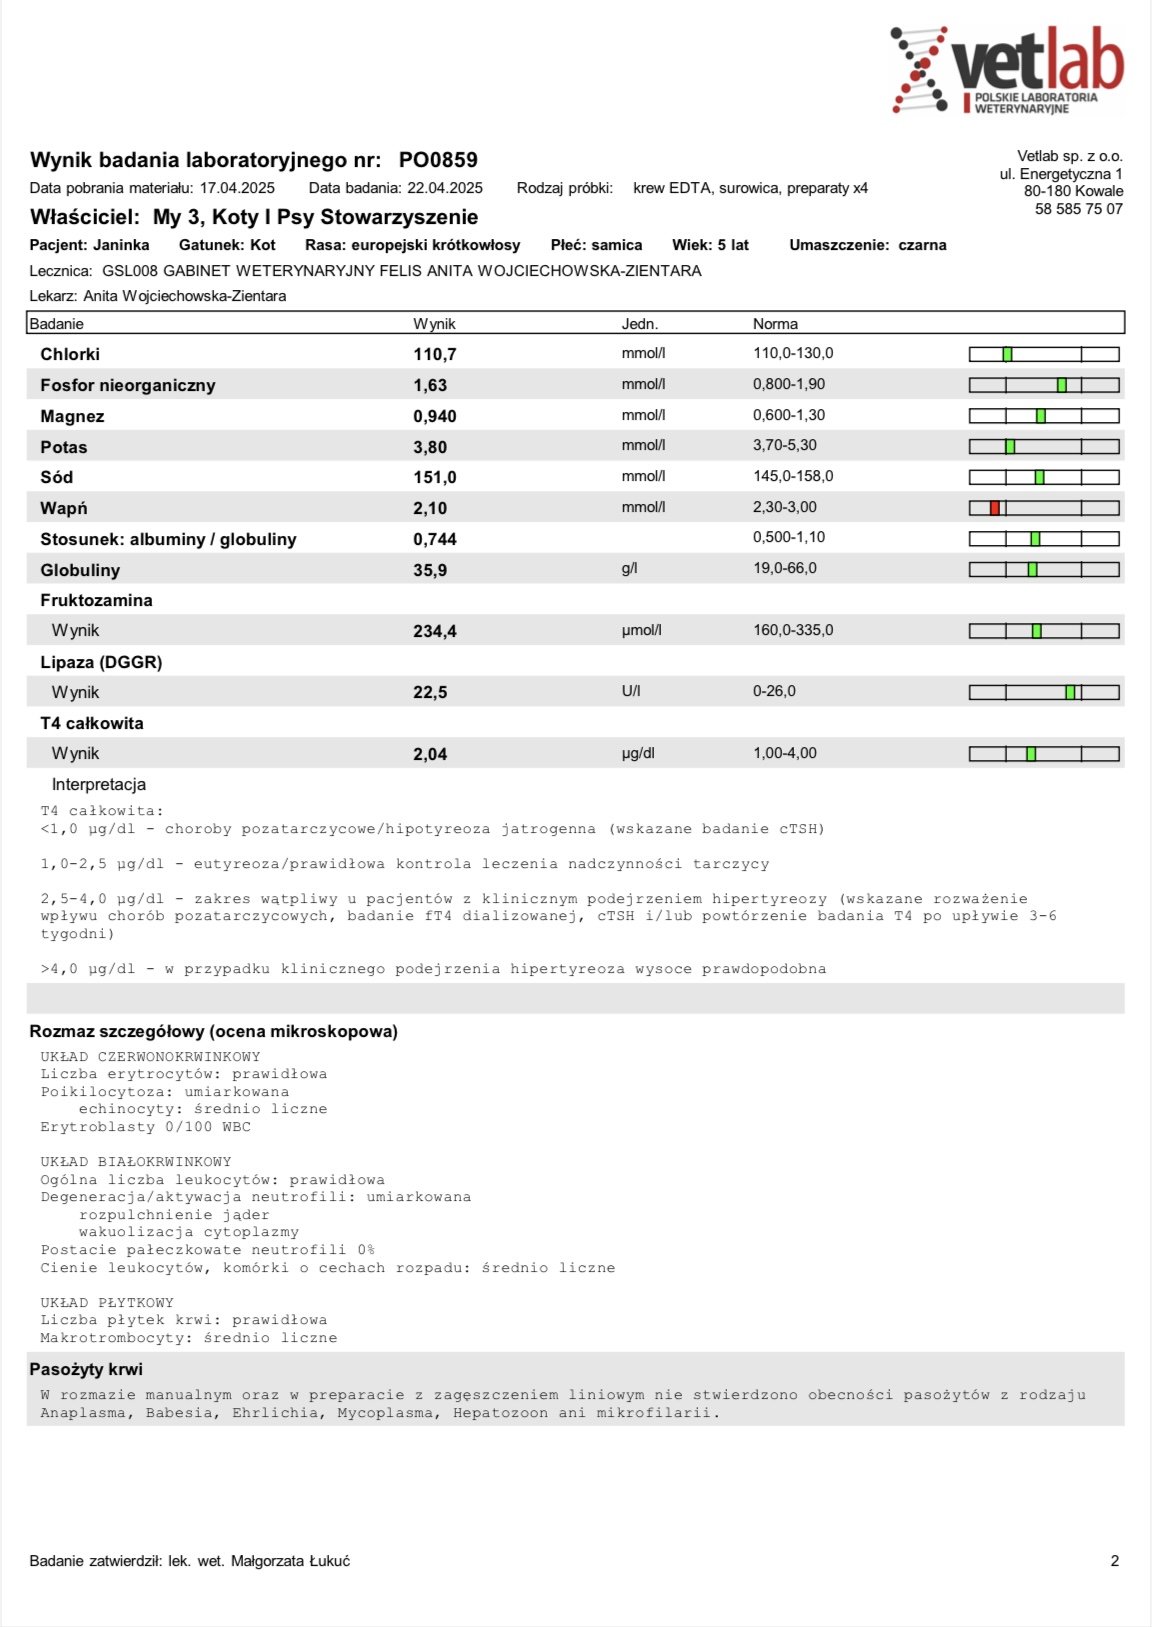1152x1627 pixels.
Task: Click the UKŁAD BIAŁOKRWINKOWY line
Action: [136, 1162]
